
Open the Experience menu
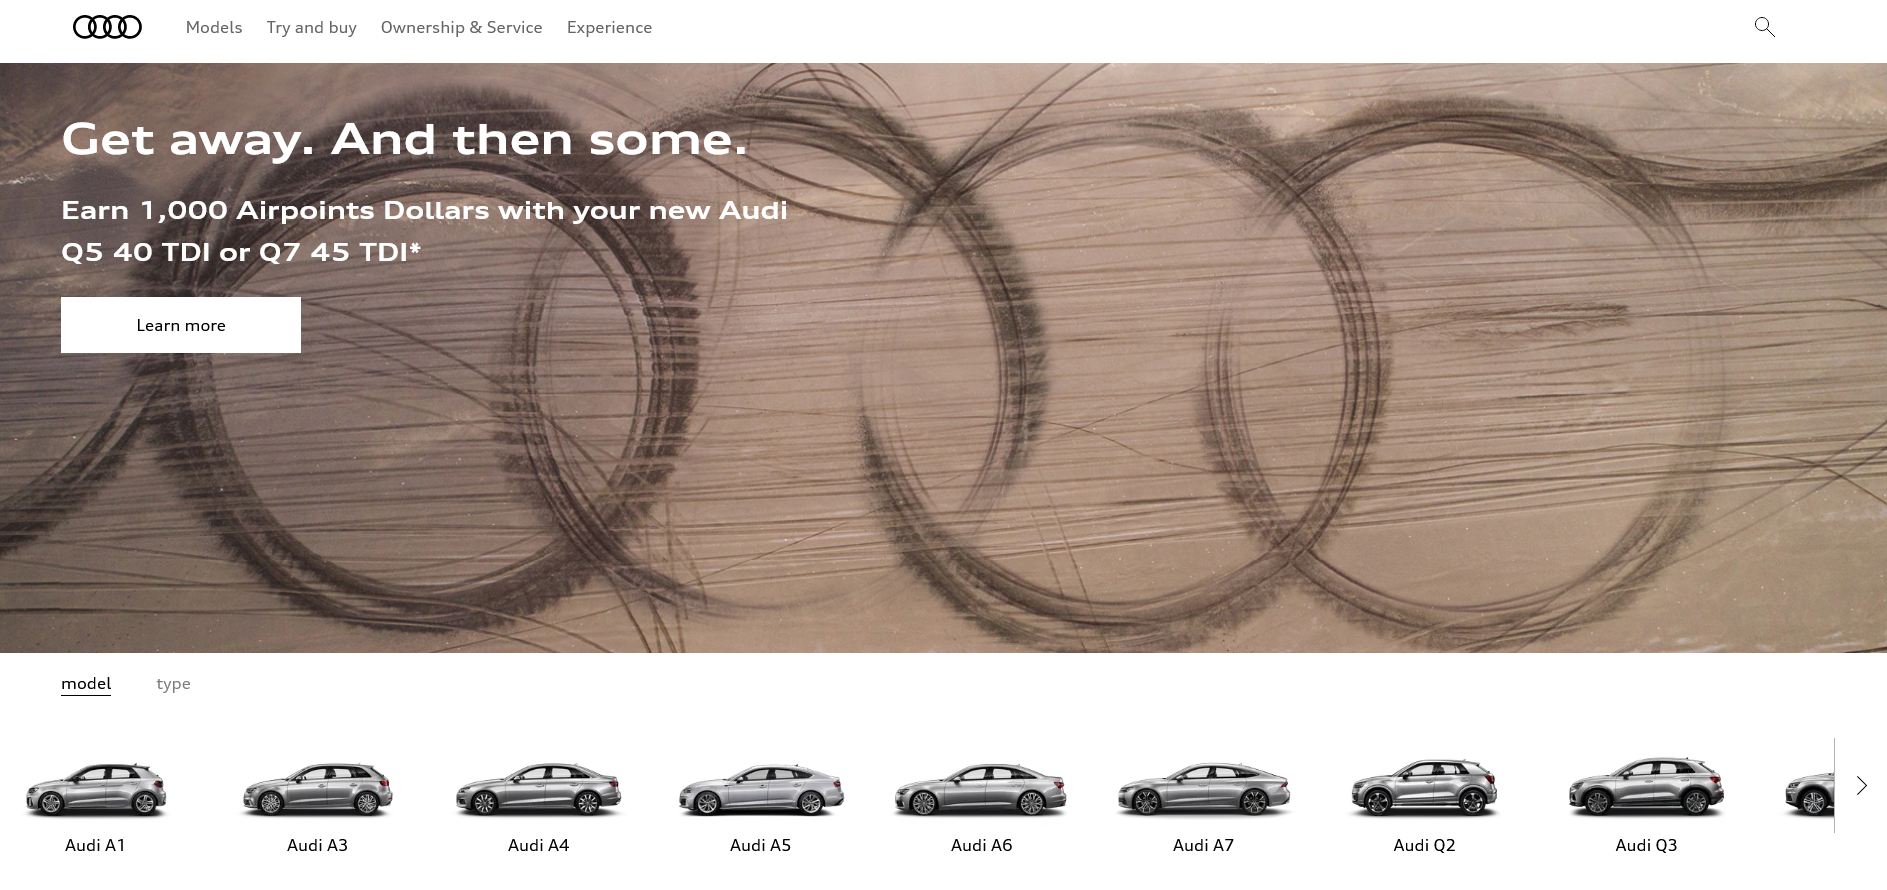pyautogui.click(x=609, y=27)
